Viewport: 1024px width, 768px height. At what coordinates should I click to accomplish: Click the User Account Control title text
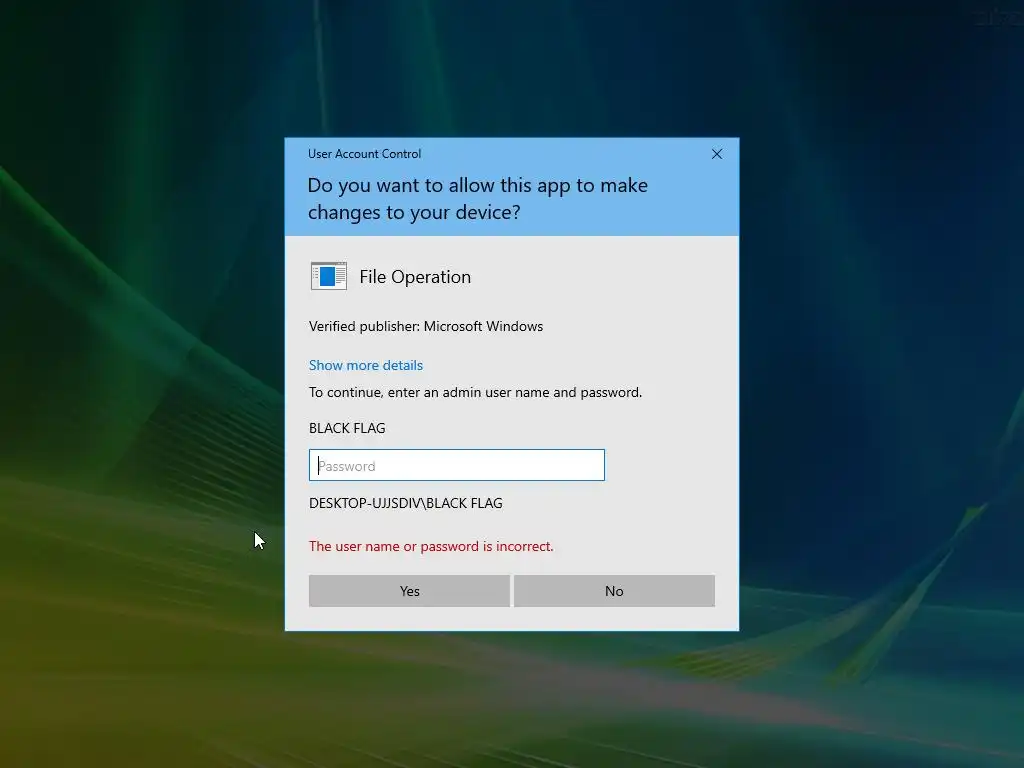(x=364, y=154)
